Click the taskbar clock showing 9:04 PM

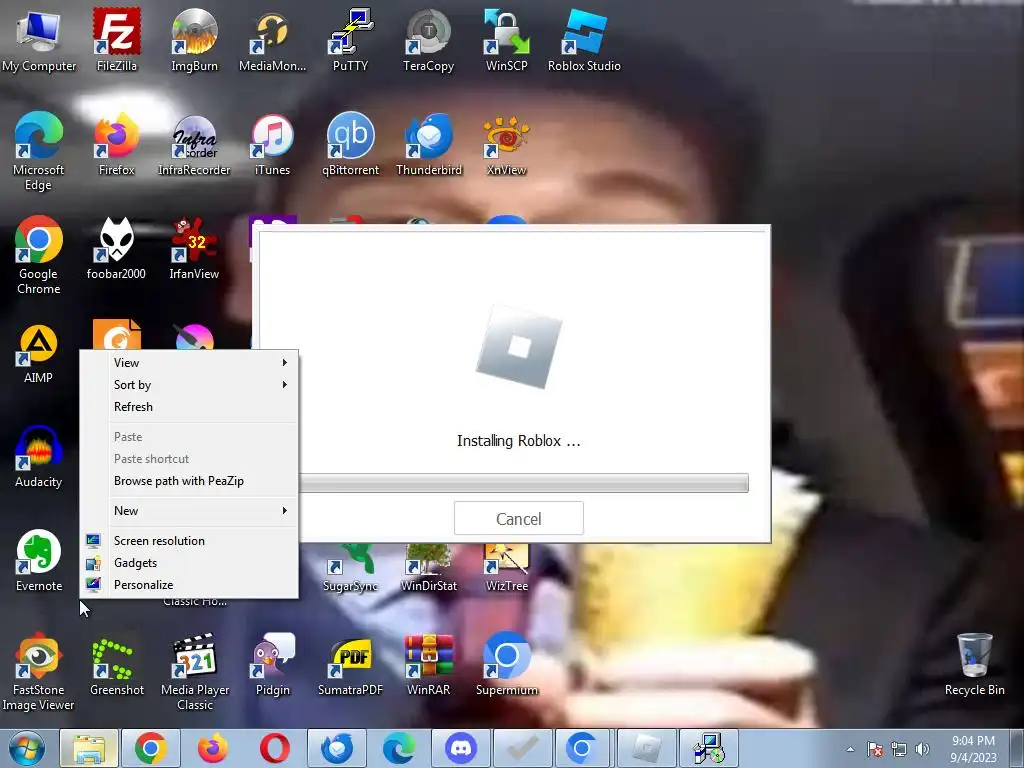point(973,749)
